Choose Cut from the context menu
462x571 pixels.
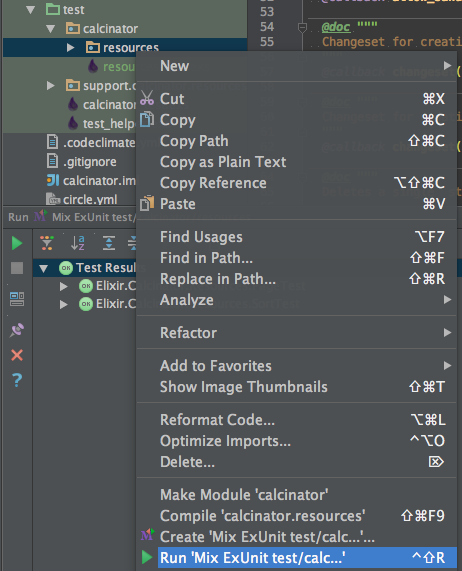pos(296,99)
